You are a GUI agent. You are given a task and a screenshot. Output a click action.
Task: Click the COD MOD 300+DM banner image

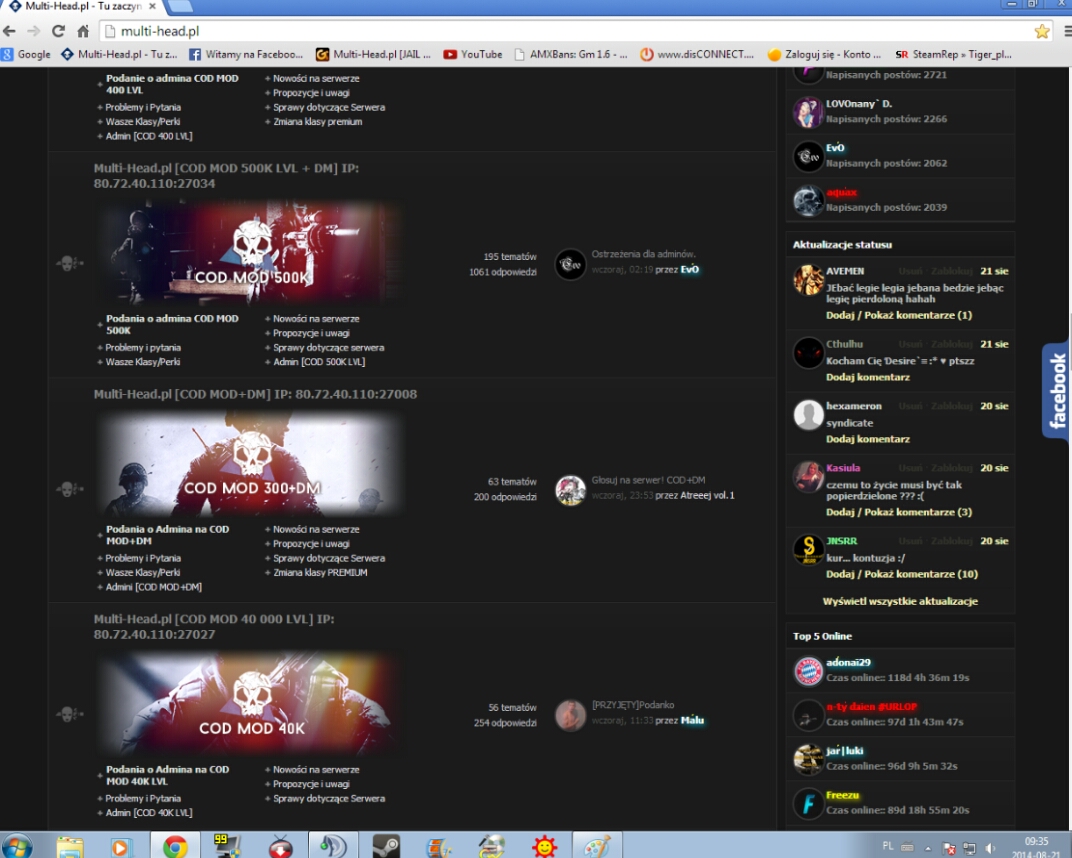250,463
